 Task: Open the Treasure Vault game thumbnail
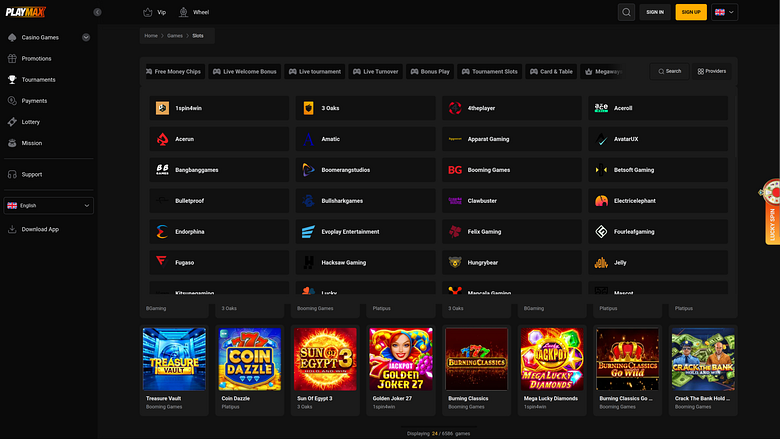[x=174, y=359]
